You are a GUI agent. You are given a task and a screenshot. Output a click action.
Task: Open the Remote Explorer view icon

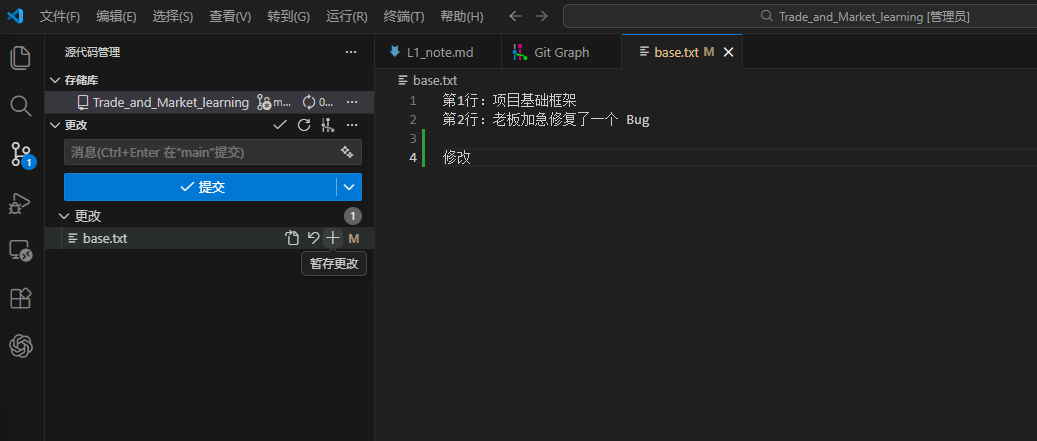(21, 251)
